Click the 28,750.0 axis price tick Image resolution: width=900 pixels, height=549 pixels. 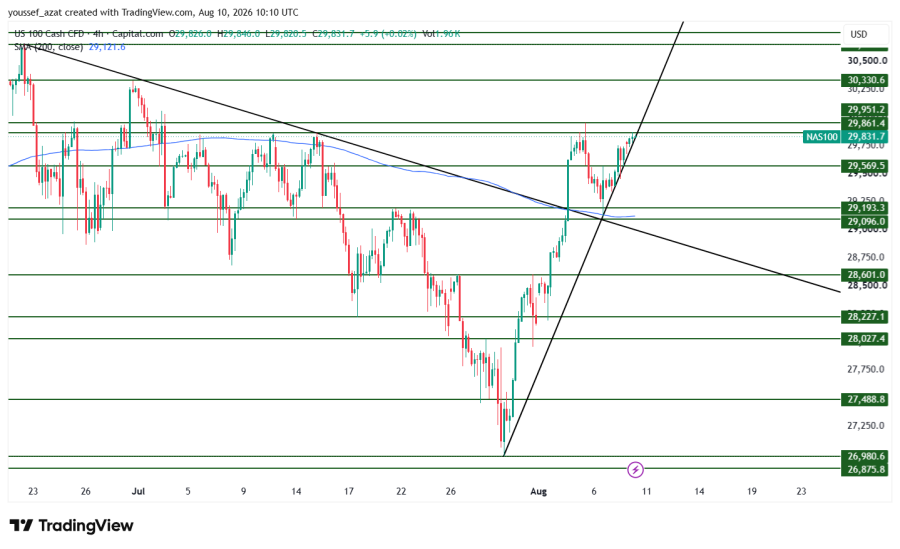866,257
